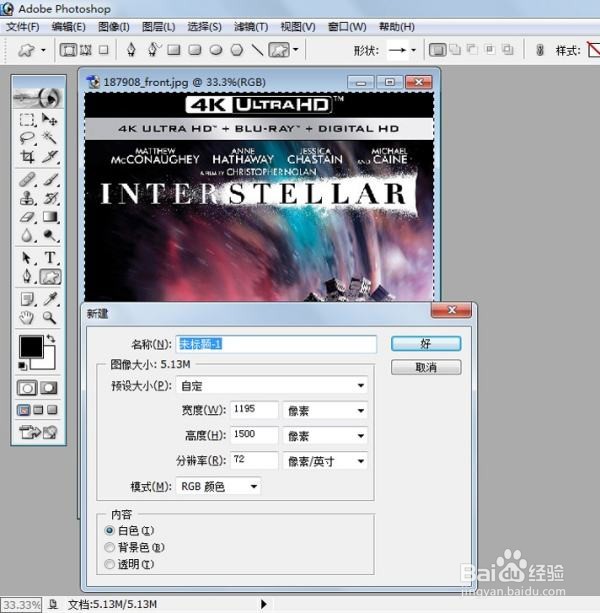600x613 pixels.
Task: Select the Dodge tool
Action: 50,236
